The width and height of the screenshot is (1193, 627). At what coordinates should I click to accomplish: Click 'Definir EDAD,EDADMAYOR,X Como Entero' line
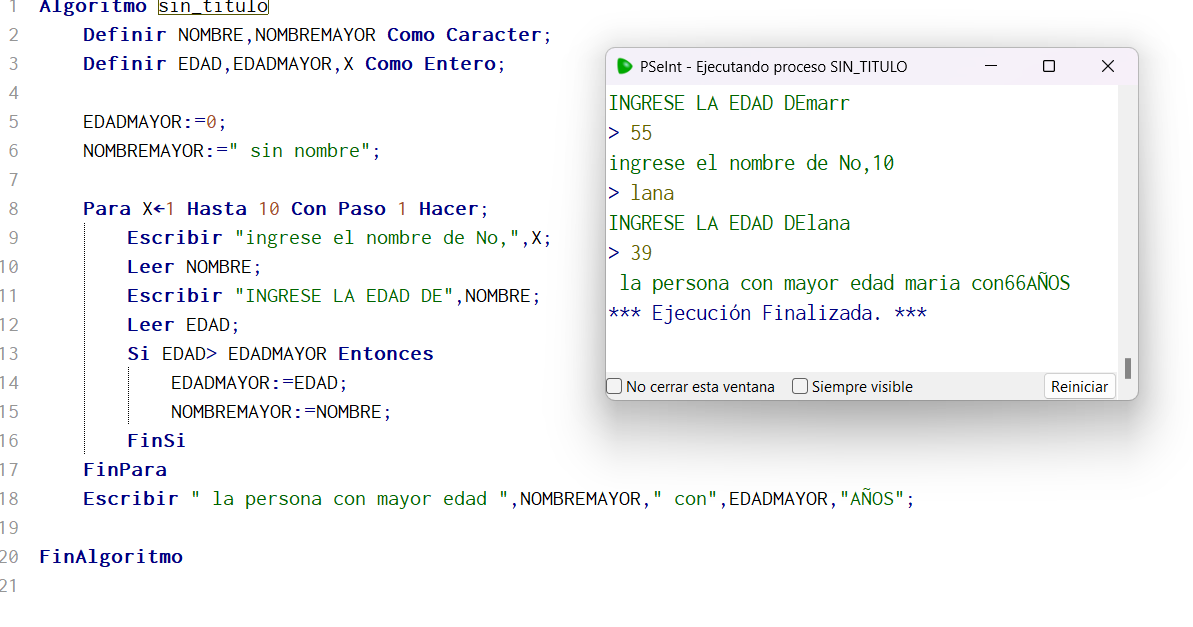(x=294, y=64)
